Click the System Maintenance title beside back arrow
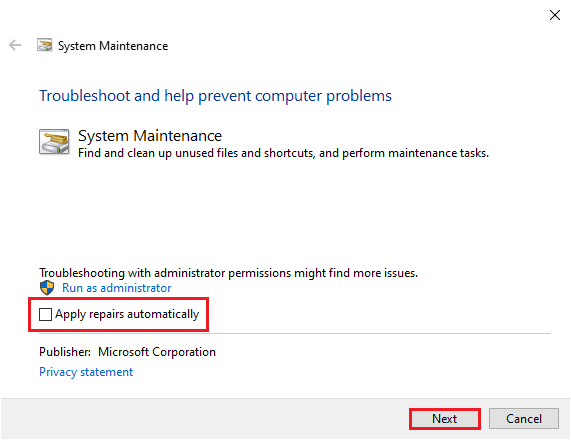This screenshot has height=440, width=571. click(x=113, y=46)
